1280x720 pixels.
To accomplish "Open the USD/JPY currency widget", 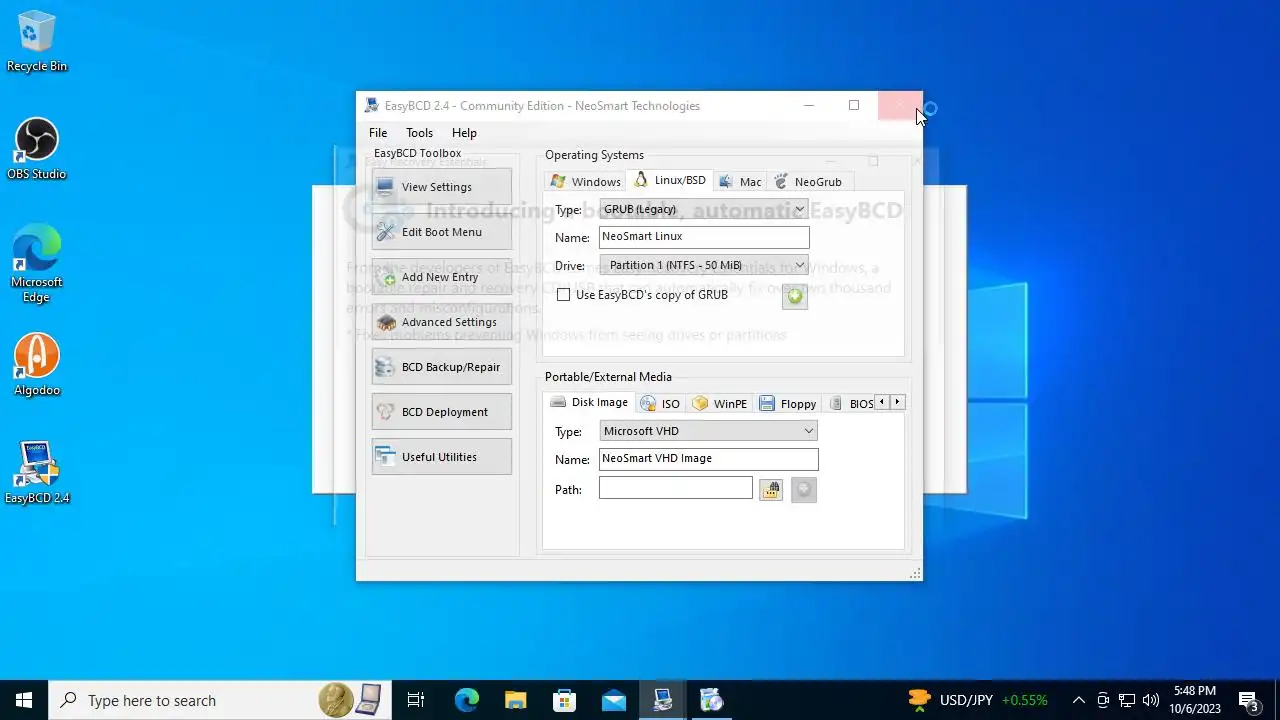I will click(978, 700).
